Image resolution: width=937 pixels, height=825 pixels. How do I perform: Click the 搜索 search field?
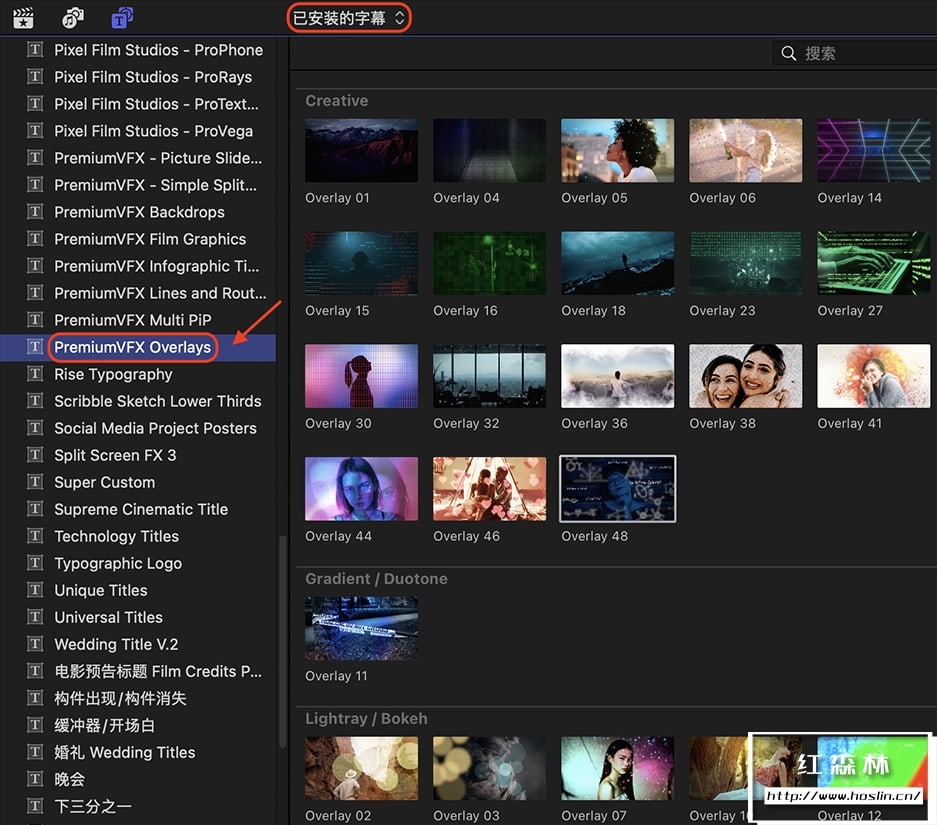(855, 53)
